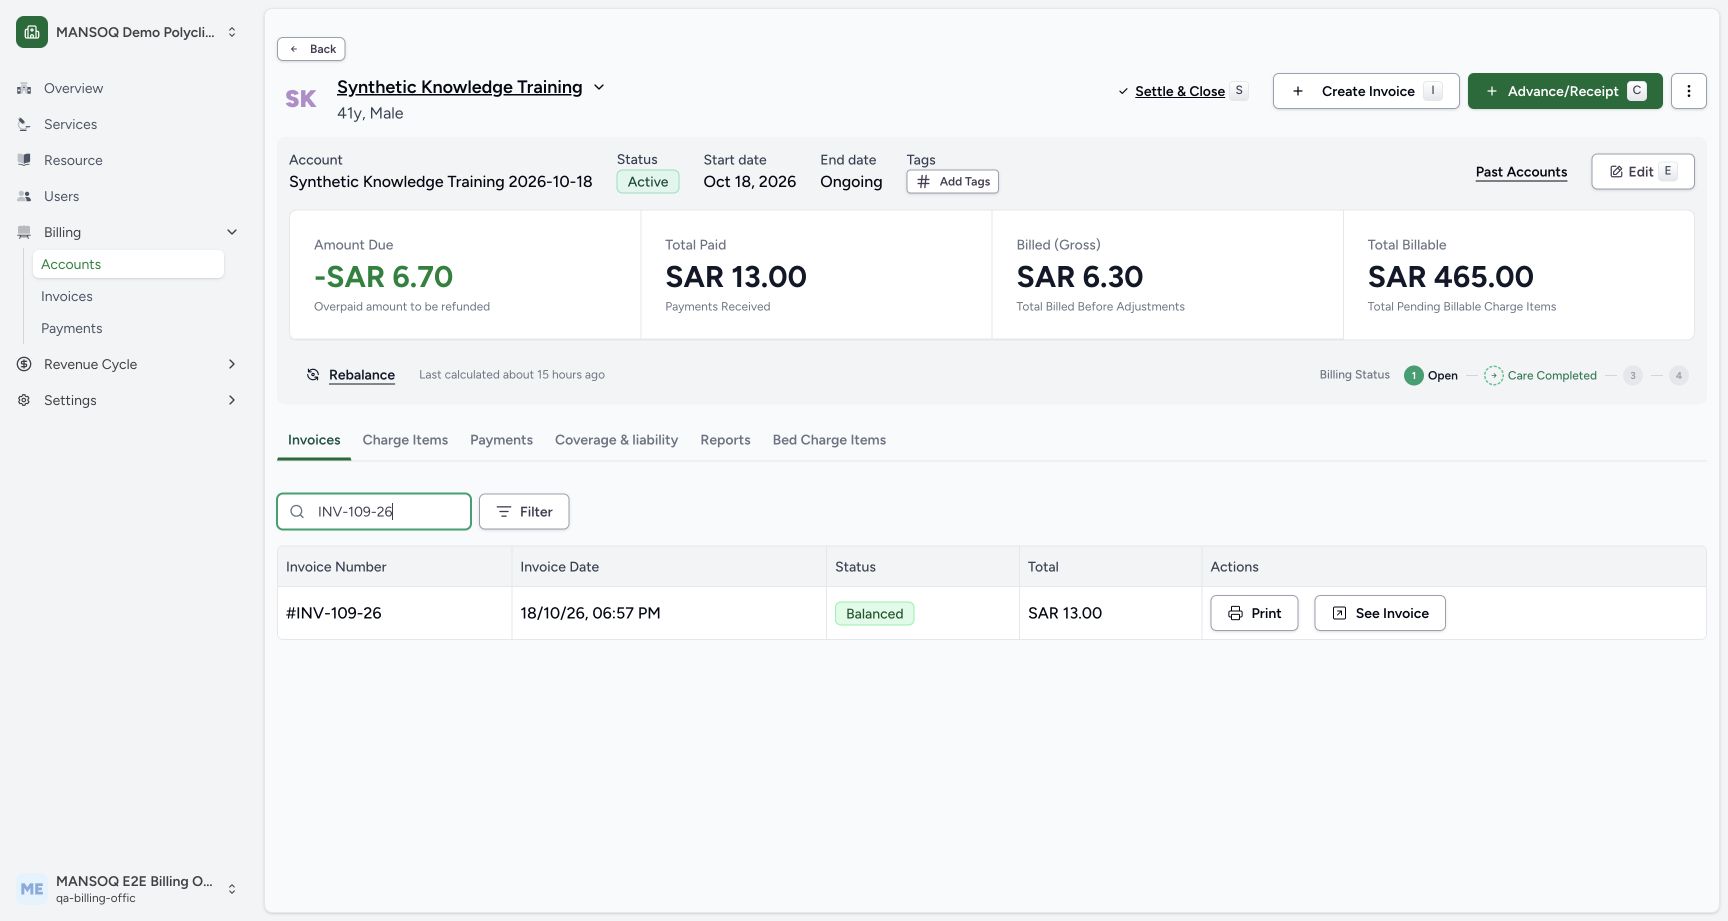
Task: Click the Back button
Action: [311, 49]
